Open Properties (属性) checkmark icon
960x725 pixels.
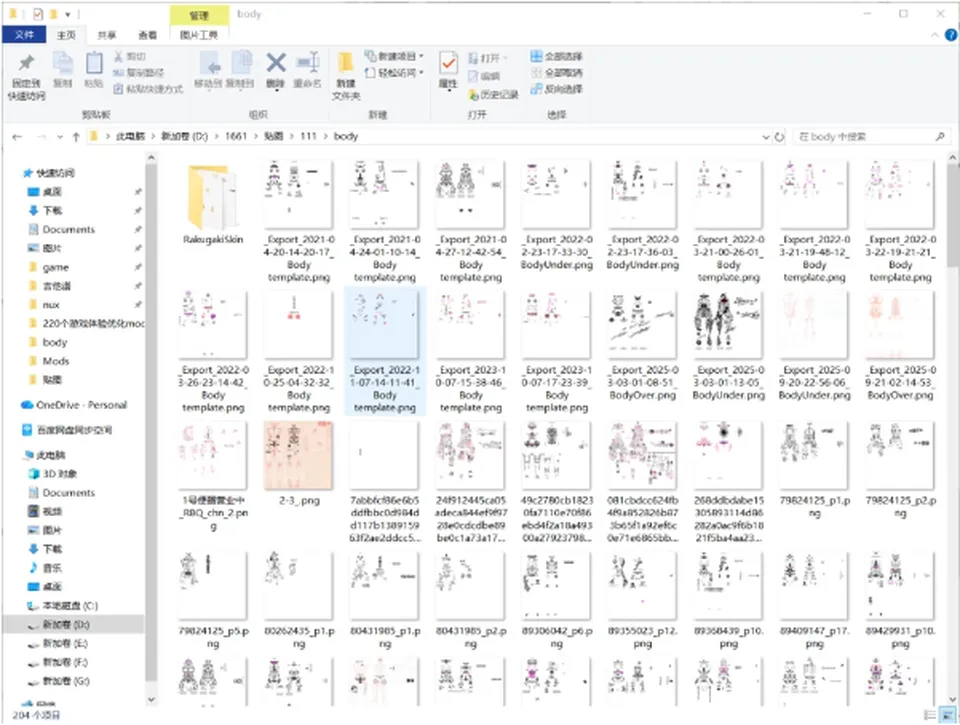click(448, 63)
